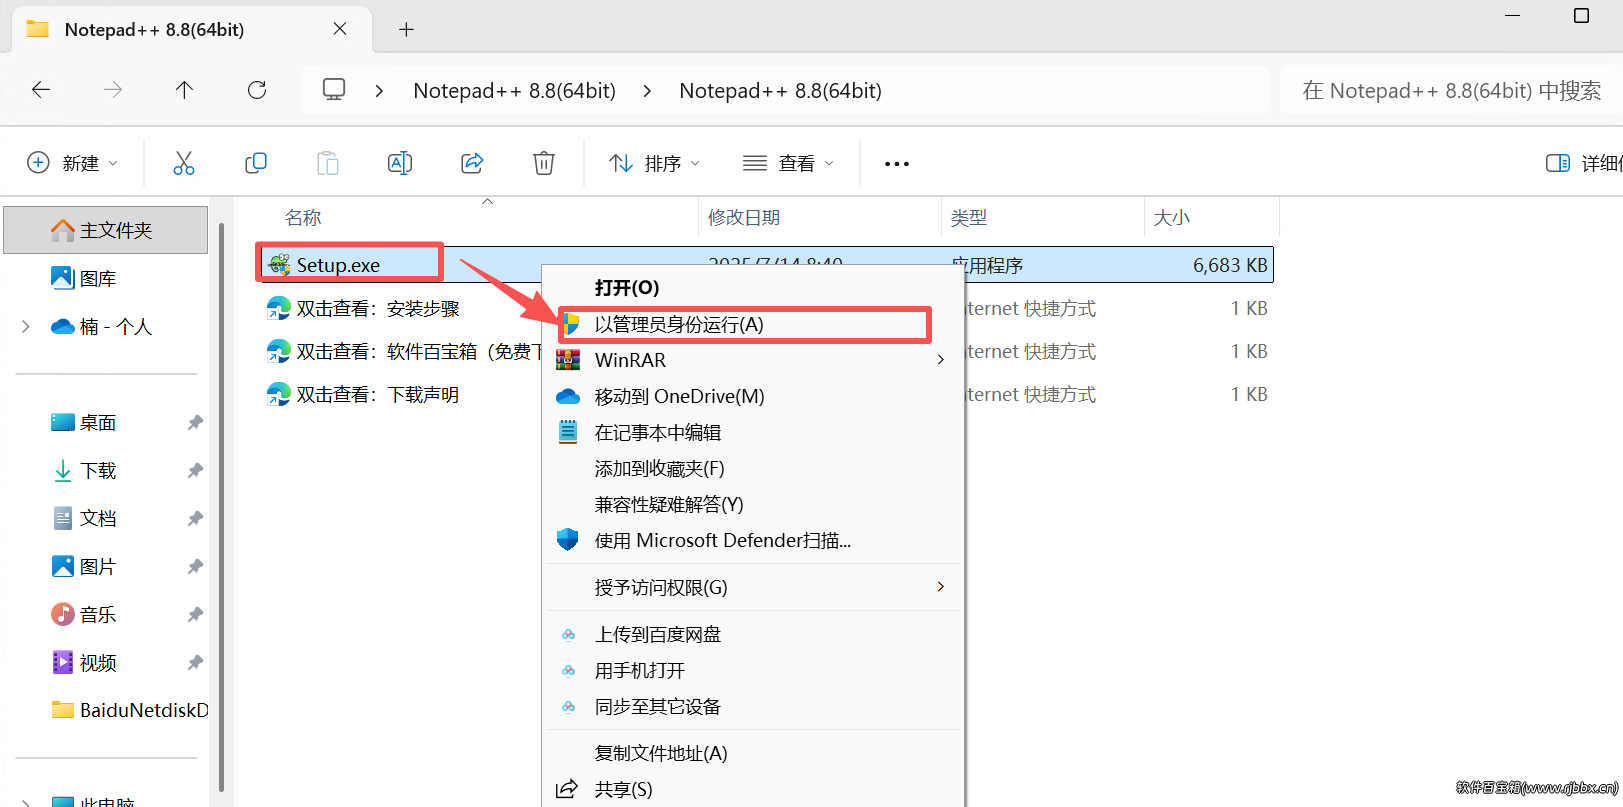Select the 双击查看：软件百宝箱 shortcut
The height and width of the screenshot is (807, 1623).
tap(403, 352)
